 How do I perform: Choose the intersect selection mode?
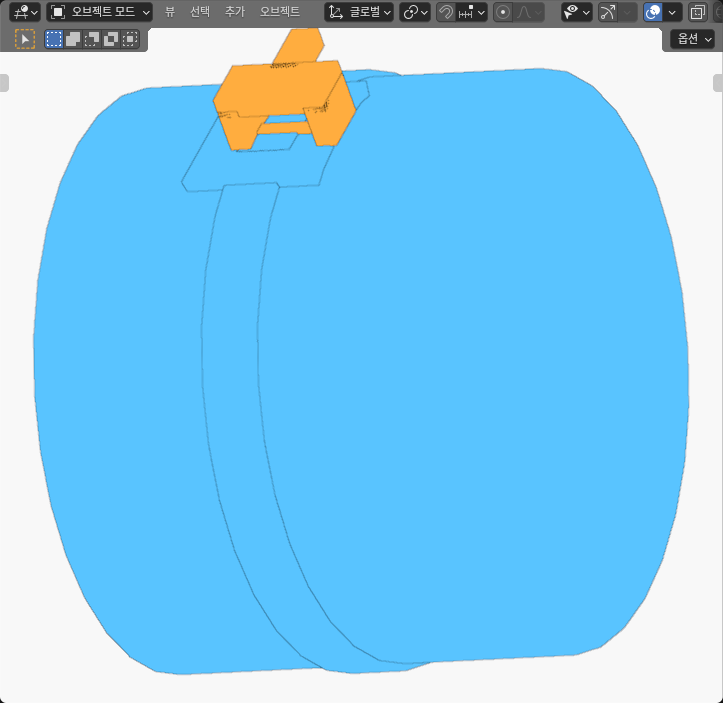pyautogui.click(x=130, y=39)
